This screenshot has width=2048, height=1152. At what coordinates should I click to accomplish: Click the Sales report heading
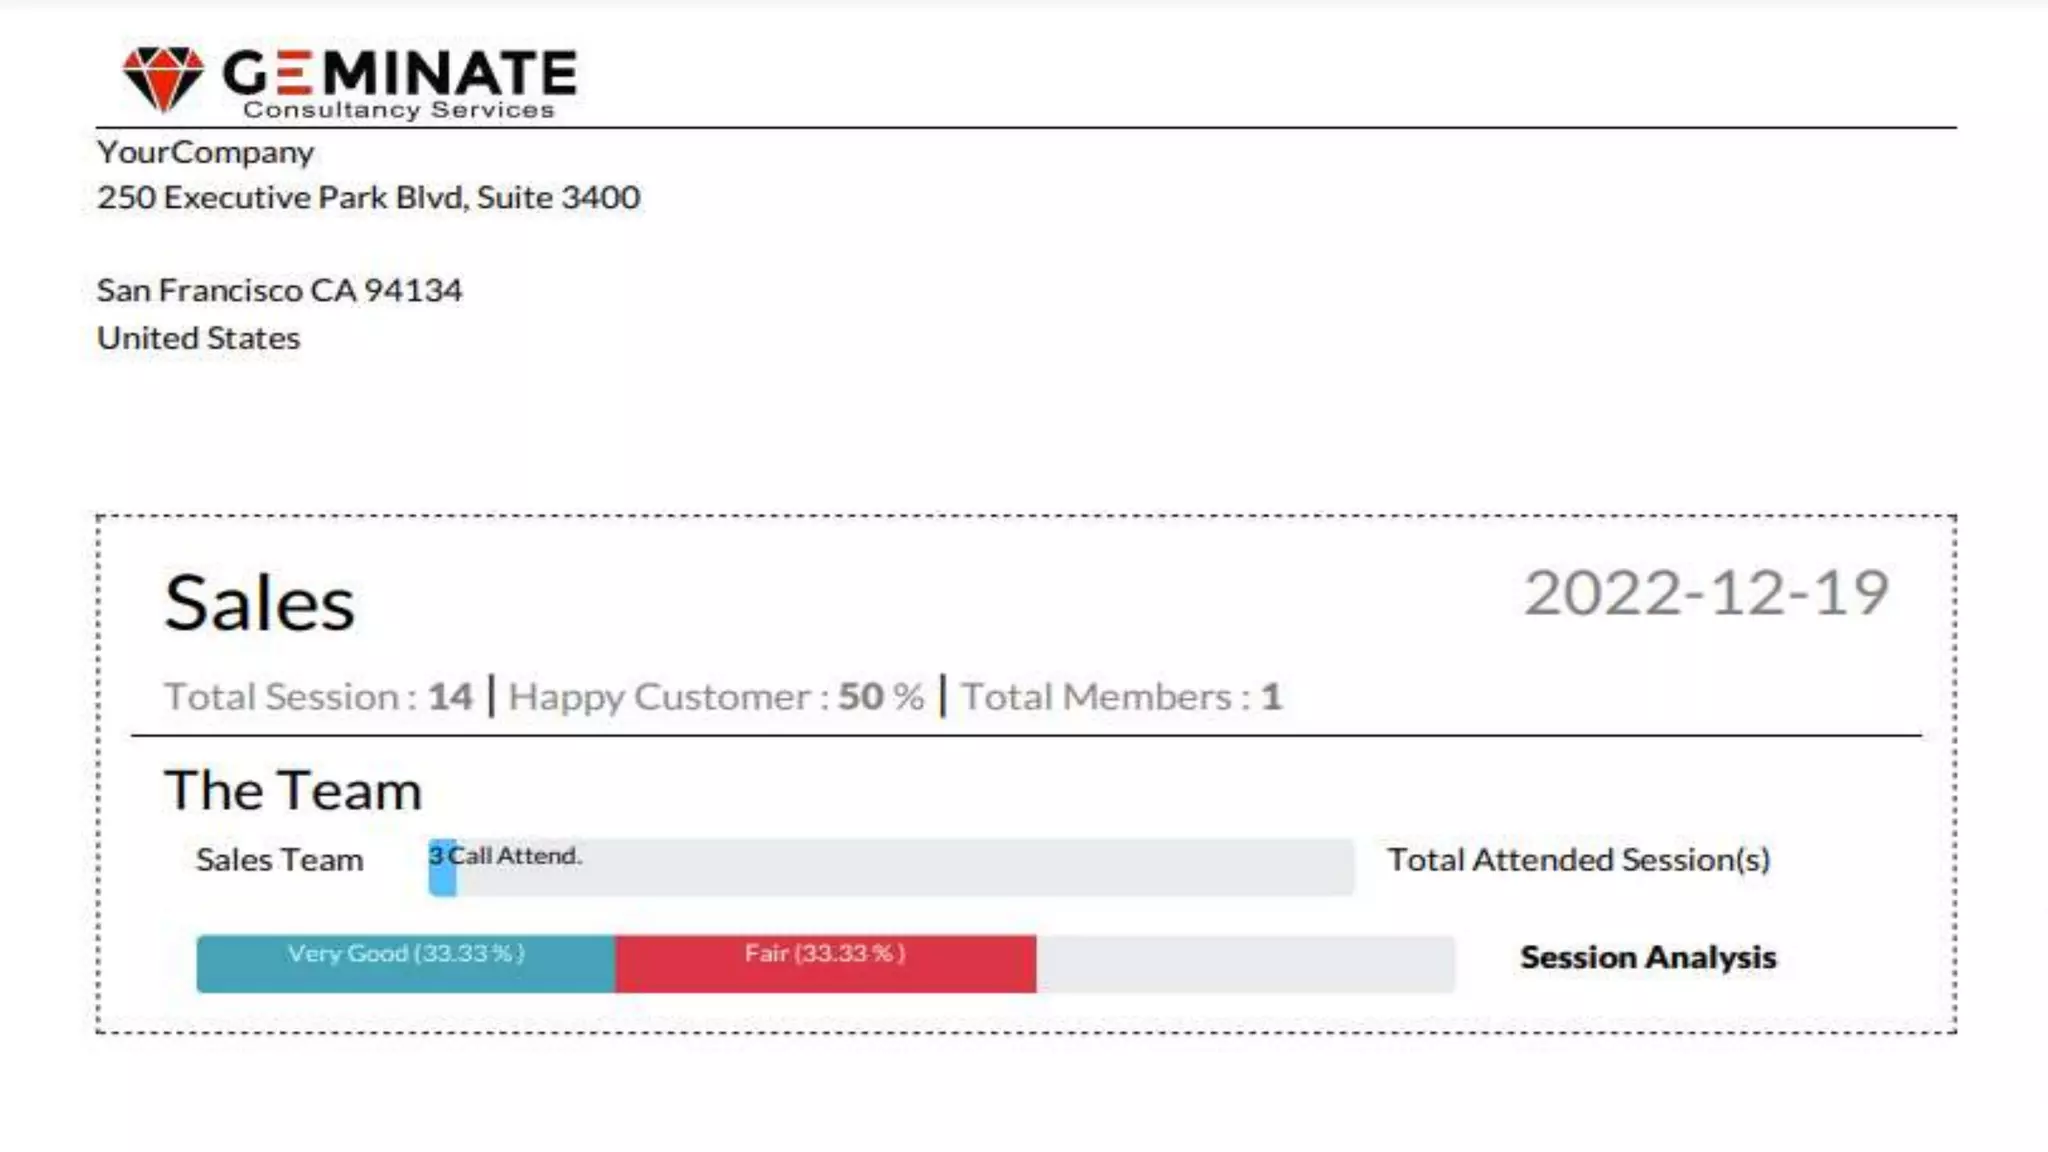click(x=260, y=603)
